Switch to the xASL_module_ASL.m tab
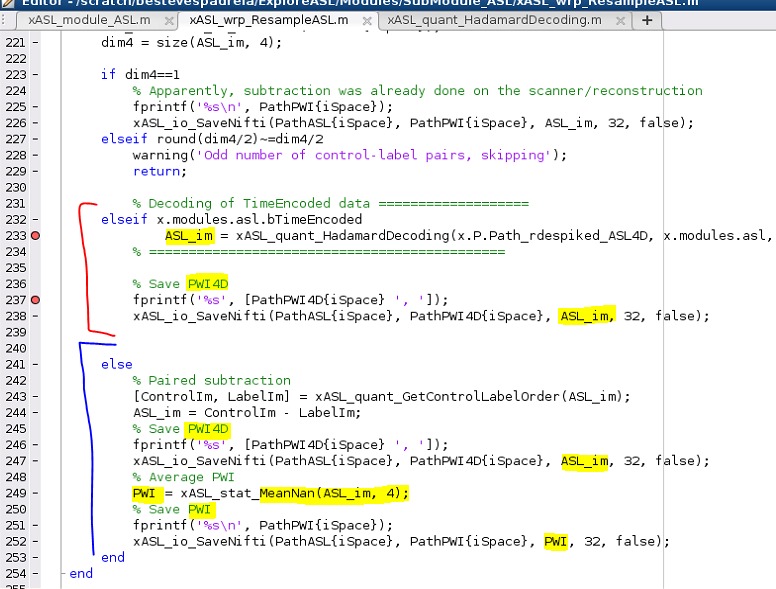The image size is (776, 589). (89, 20)
